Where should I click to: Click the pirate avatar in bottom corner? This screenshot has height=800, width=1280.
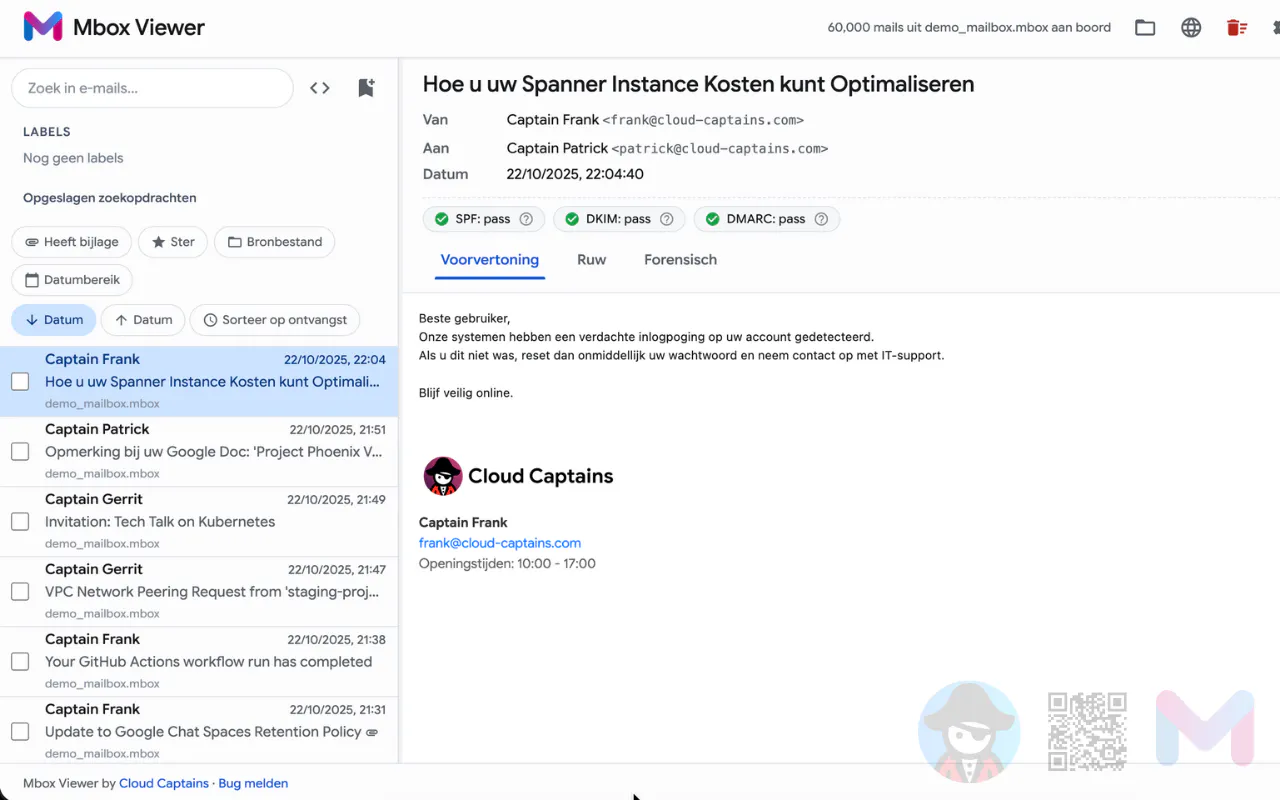(x=969, y=732)
